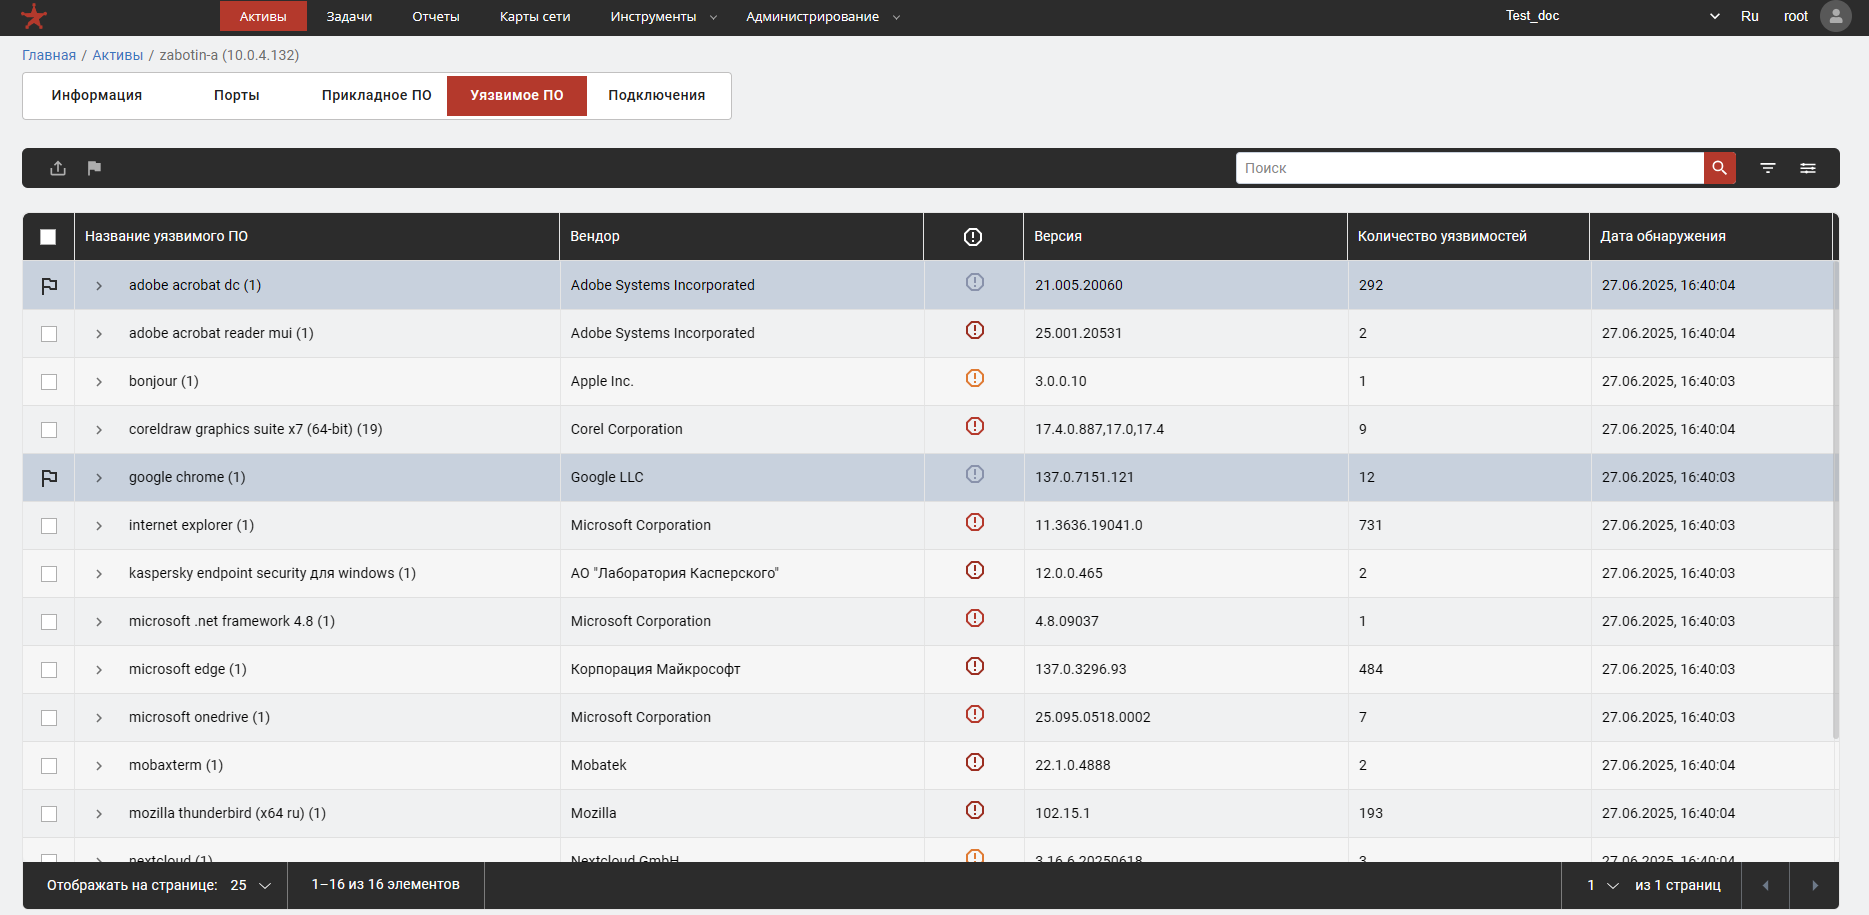Screen dimensions: 1869x915
Task: Switch to the Порты tab
Action: coord(236,95)
